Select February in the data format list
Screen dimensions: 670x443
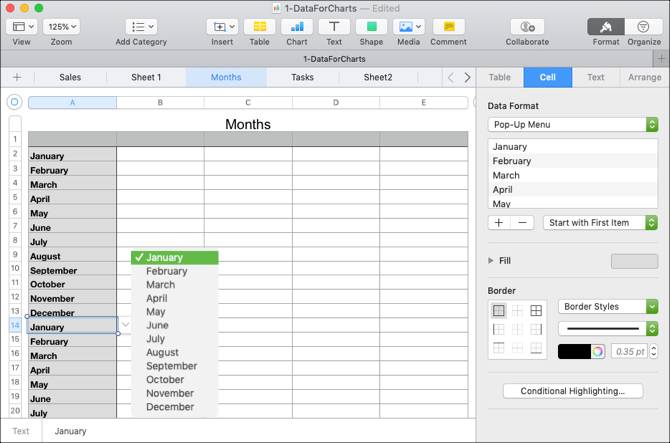[572, 161]
